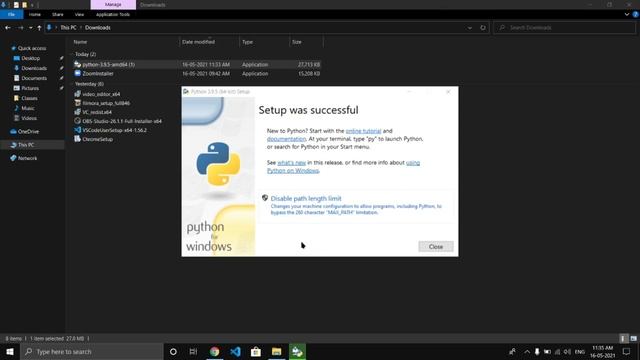Click Disable path length limit option
This screenshot has width=640, height=360.
(x=306, y=198)
